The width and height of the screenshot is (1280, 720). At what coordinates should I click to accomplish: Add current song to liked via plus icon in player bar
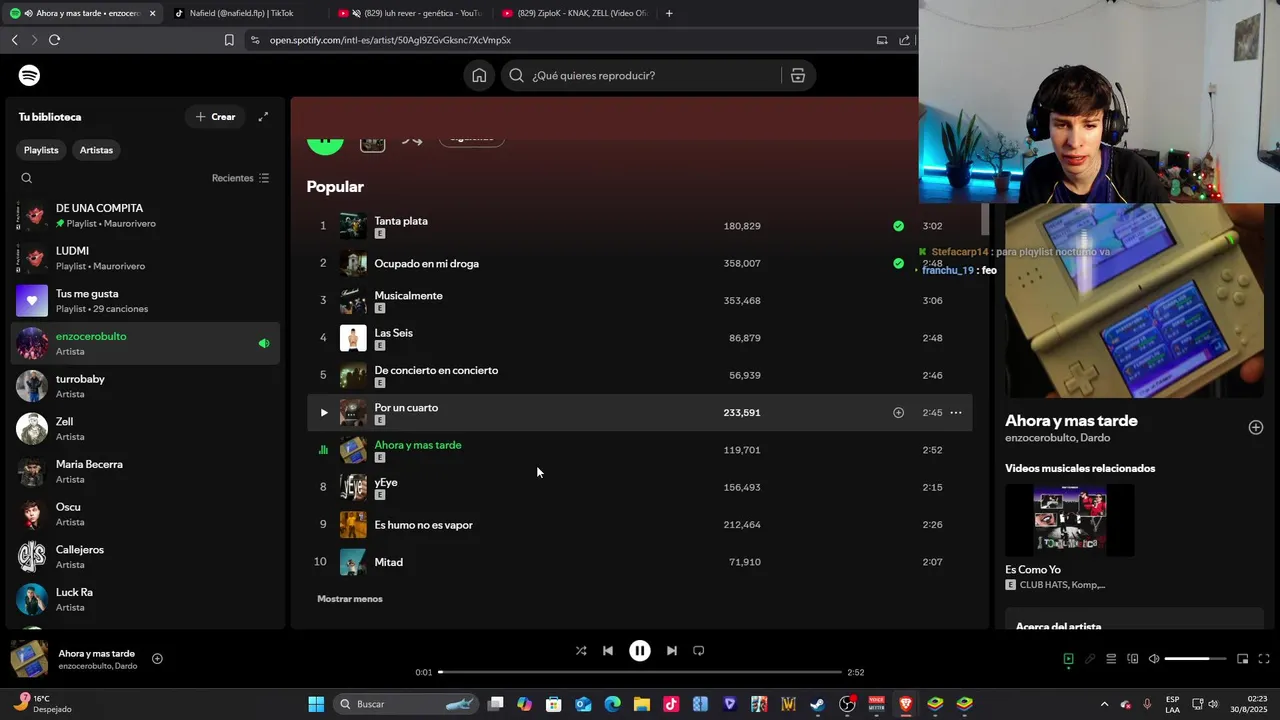click(x=157, y=659)
